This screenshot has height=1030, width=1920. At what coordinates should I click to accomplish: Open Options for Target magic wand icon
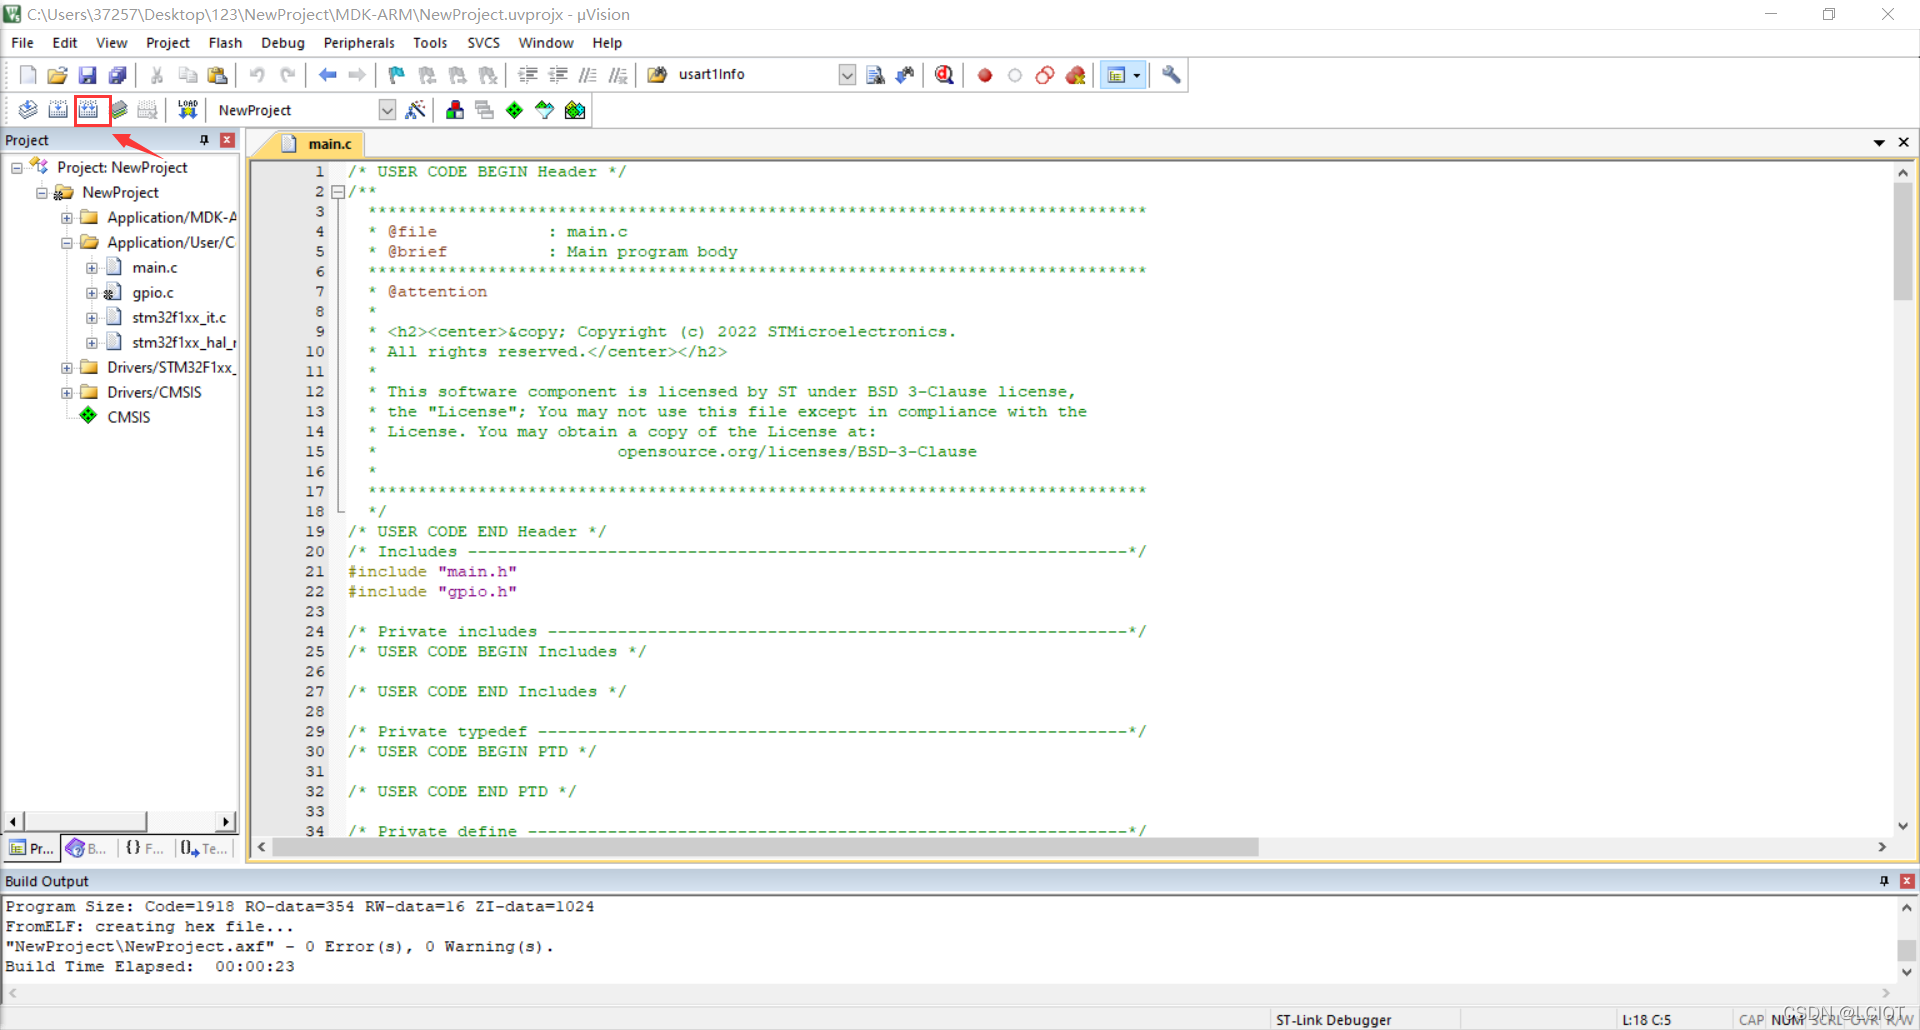point(416,110)
